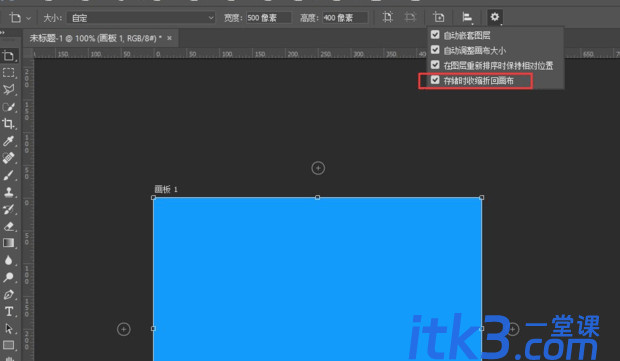The height and width of the screenshot is (361, 620).
Task: Select the Artboard tool in toolbar
Action: (x=8, y=56)
